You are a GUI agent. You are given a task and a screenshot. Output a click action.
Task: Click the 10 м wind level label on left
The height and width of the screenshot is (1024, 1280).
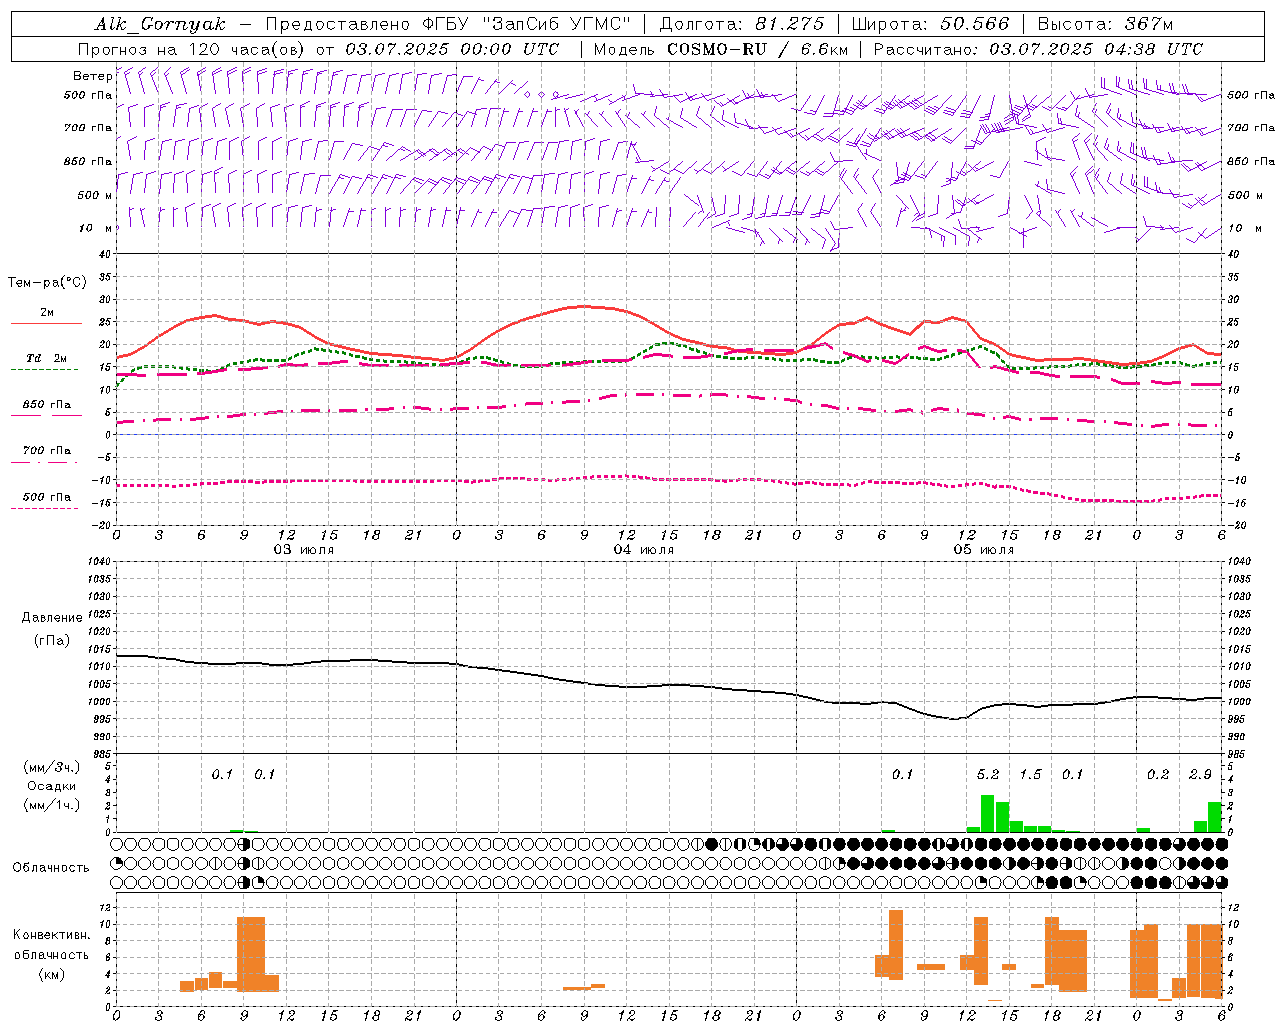[96, 228]
